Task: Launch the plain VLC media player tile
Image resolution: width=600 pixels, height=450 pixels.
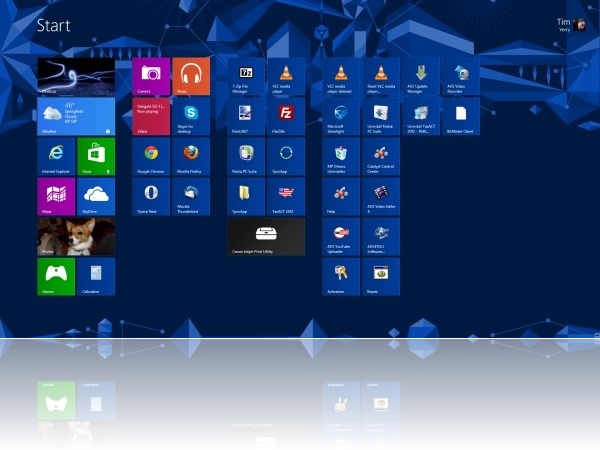Action: [x=286, y=77]
